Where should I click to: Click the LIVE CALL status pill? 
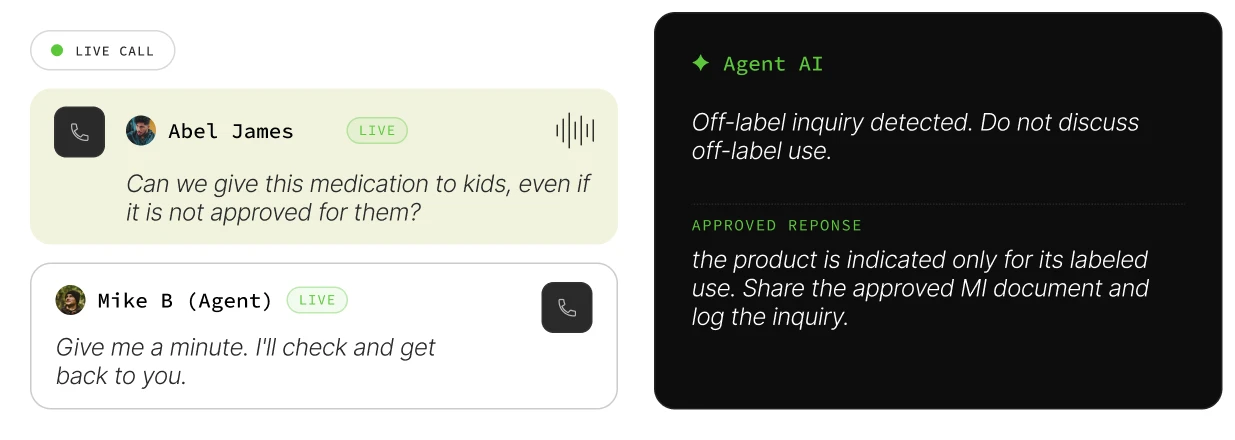point(103,50)
